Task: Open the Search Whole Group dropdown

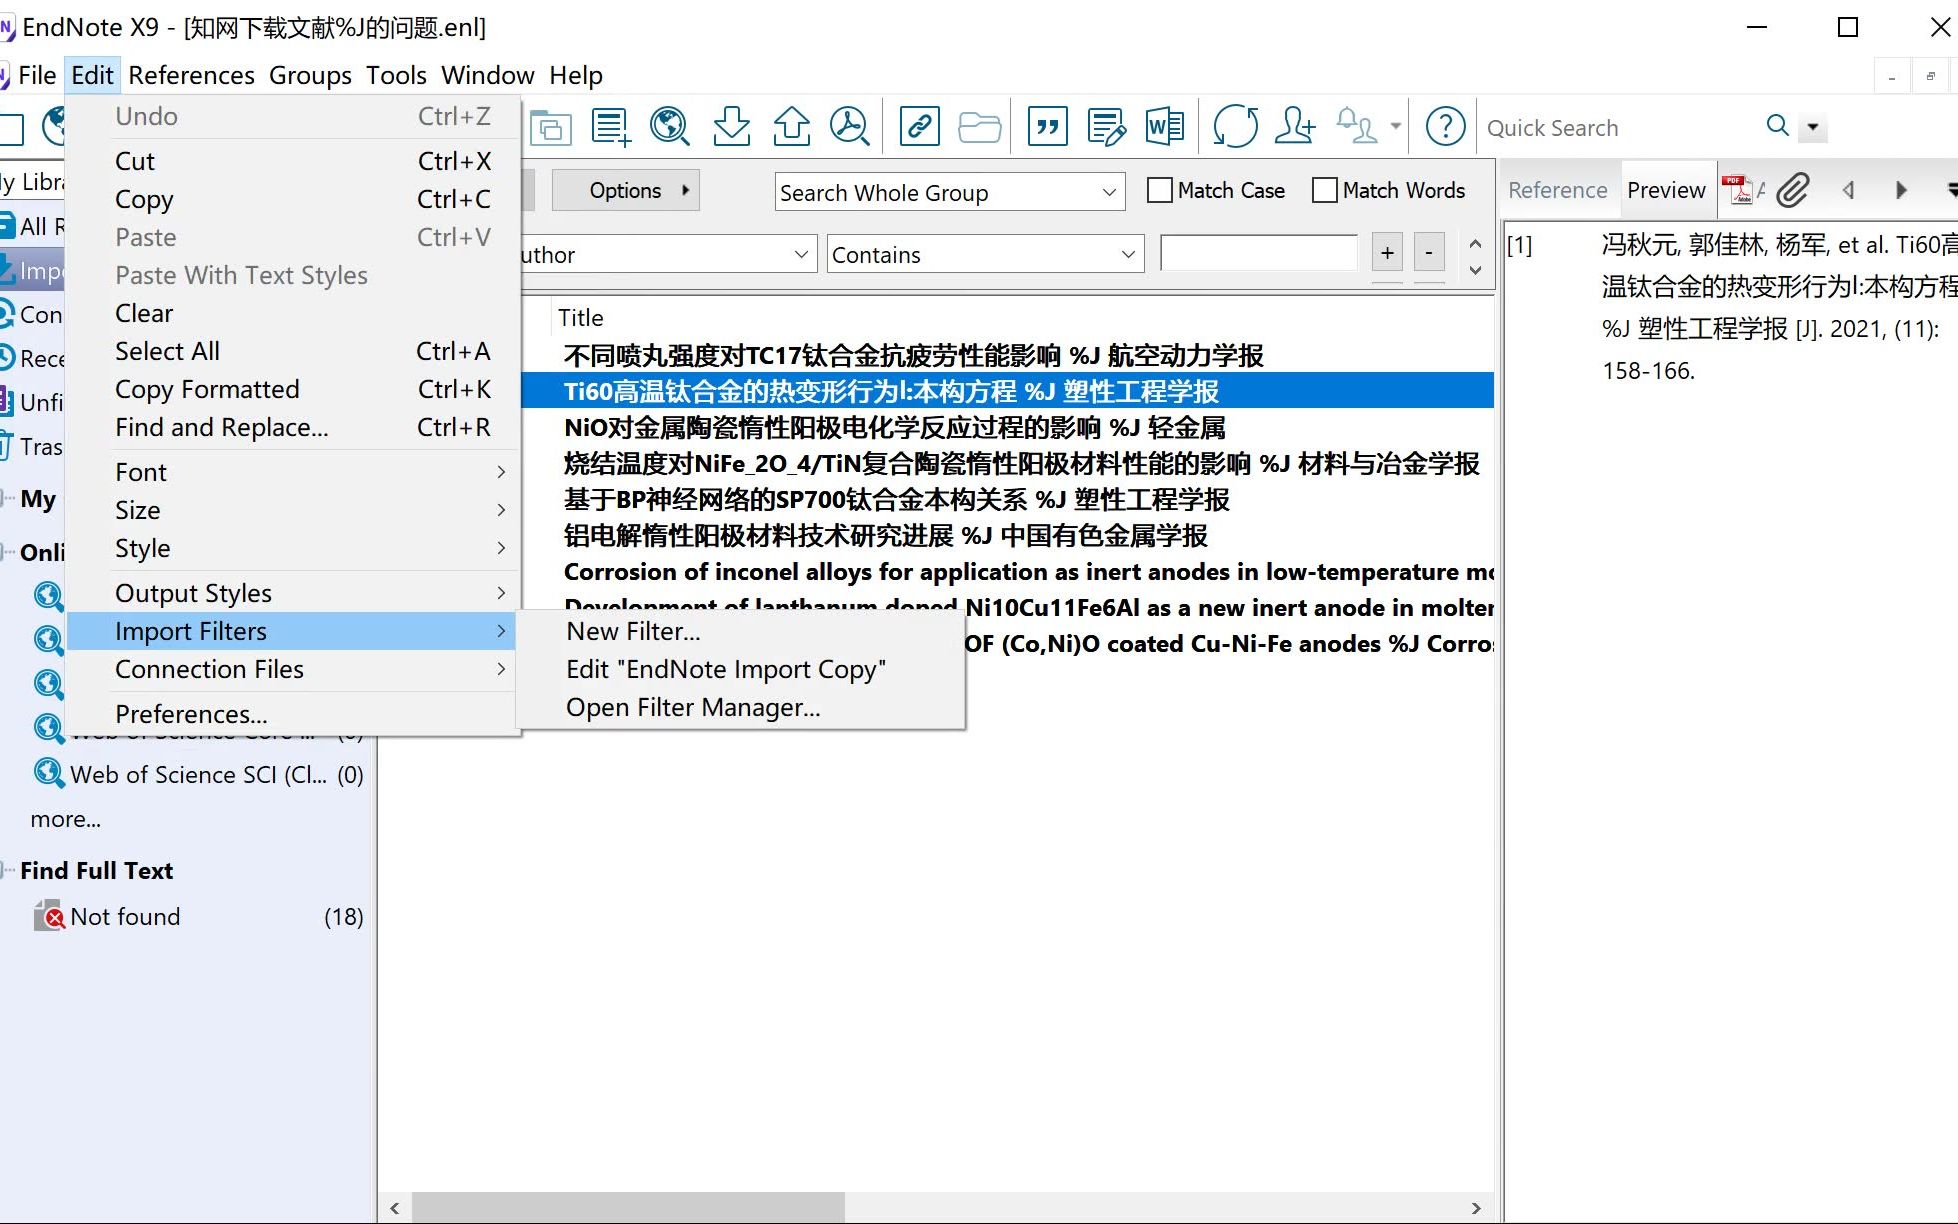Action: click(x=949, y=192)
